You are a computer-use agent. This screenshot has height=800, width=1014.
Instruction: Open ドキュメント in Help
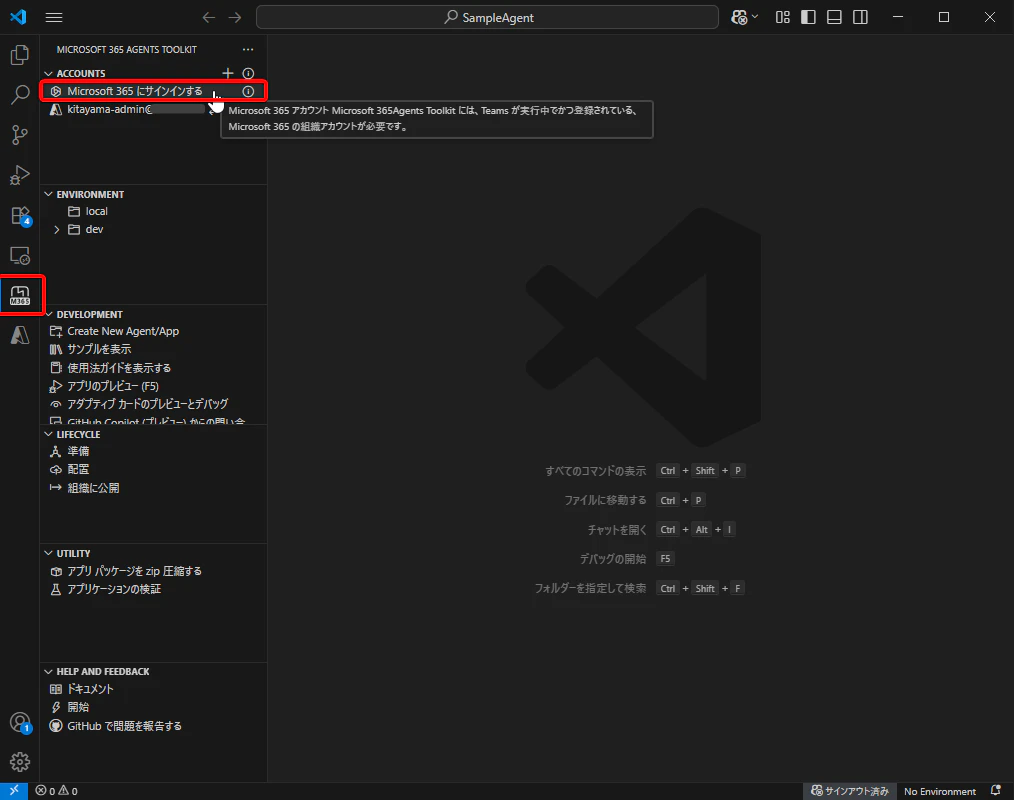[x=90, y=689]
